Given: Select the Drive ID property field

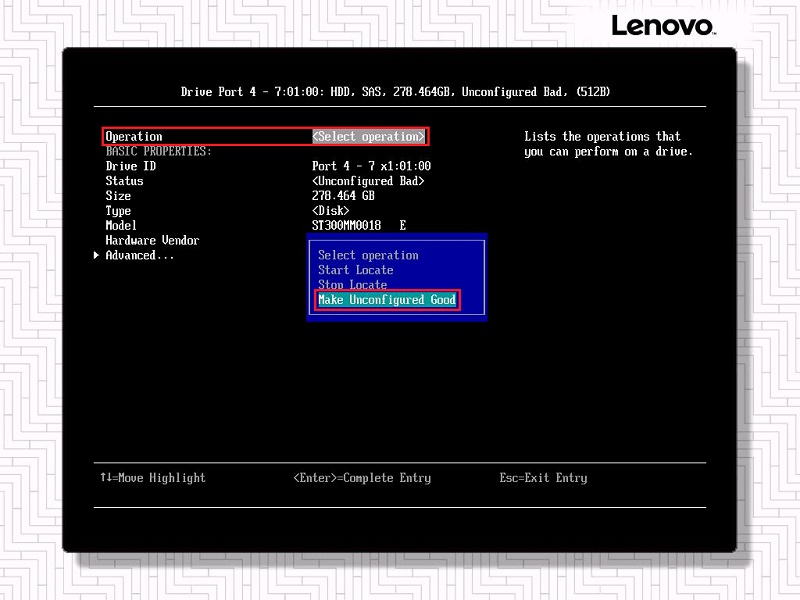Looking at the screenshot, I should (x=130, y=165).
